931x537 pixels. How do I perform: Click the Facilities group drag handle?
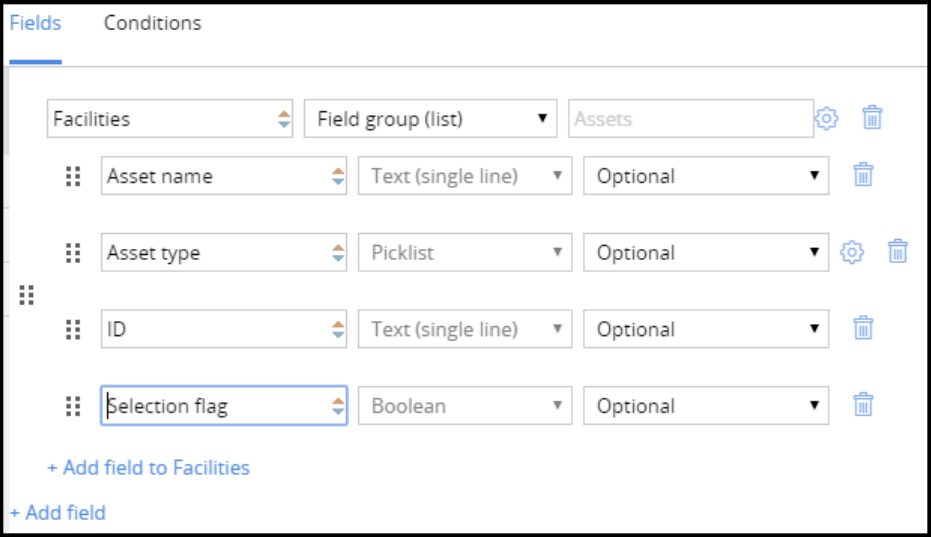click(x=27, y=295)
